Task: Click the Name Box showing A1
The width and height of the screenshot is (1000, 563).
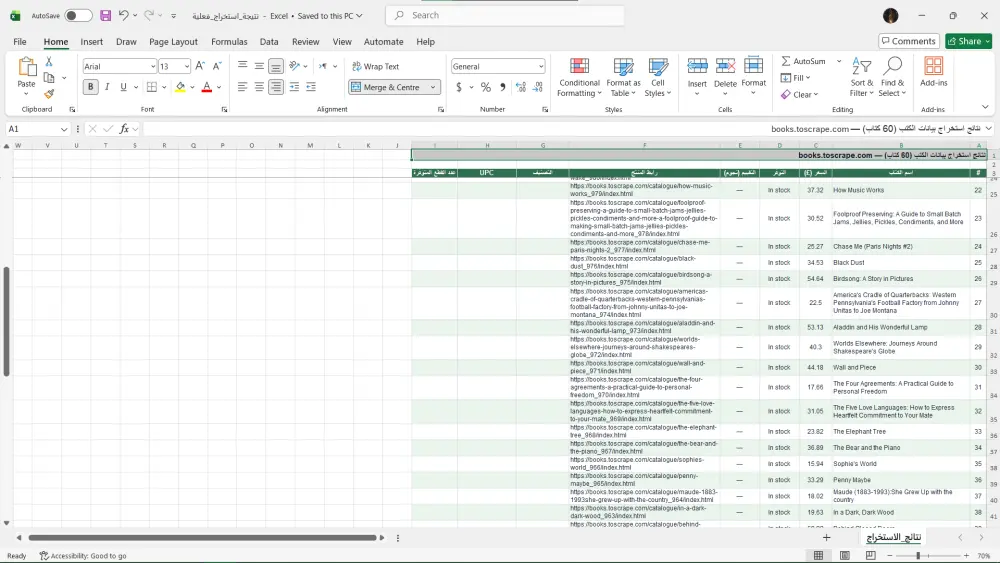Action: [x=37, y=129]
